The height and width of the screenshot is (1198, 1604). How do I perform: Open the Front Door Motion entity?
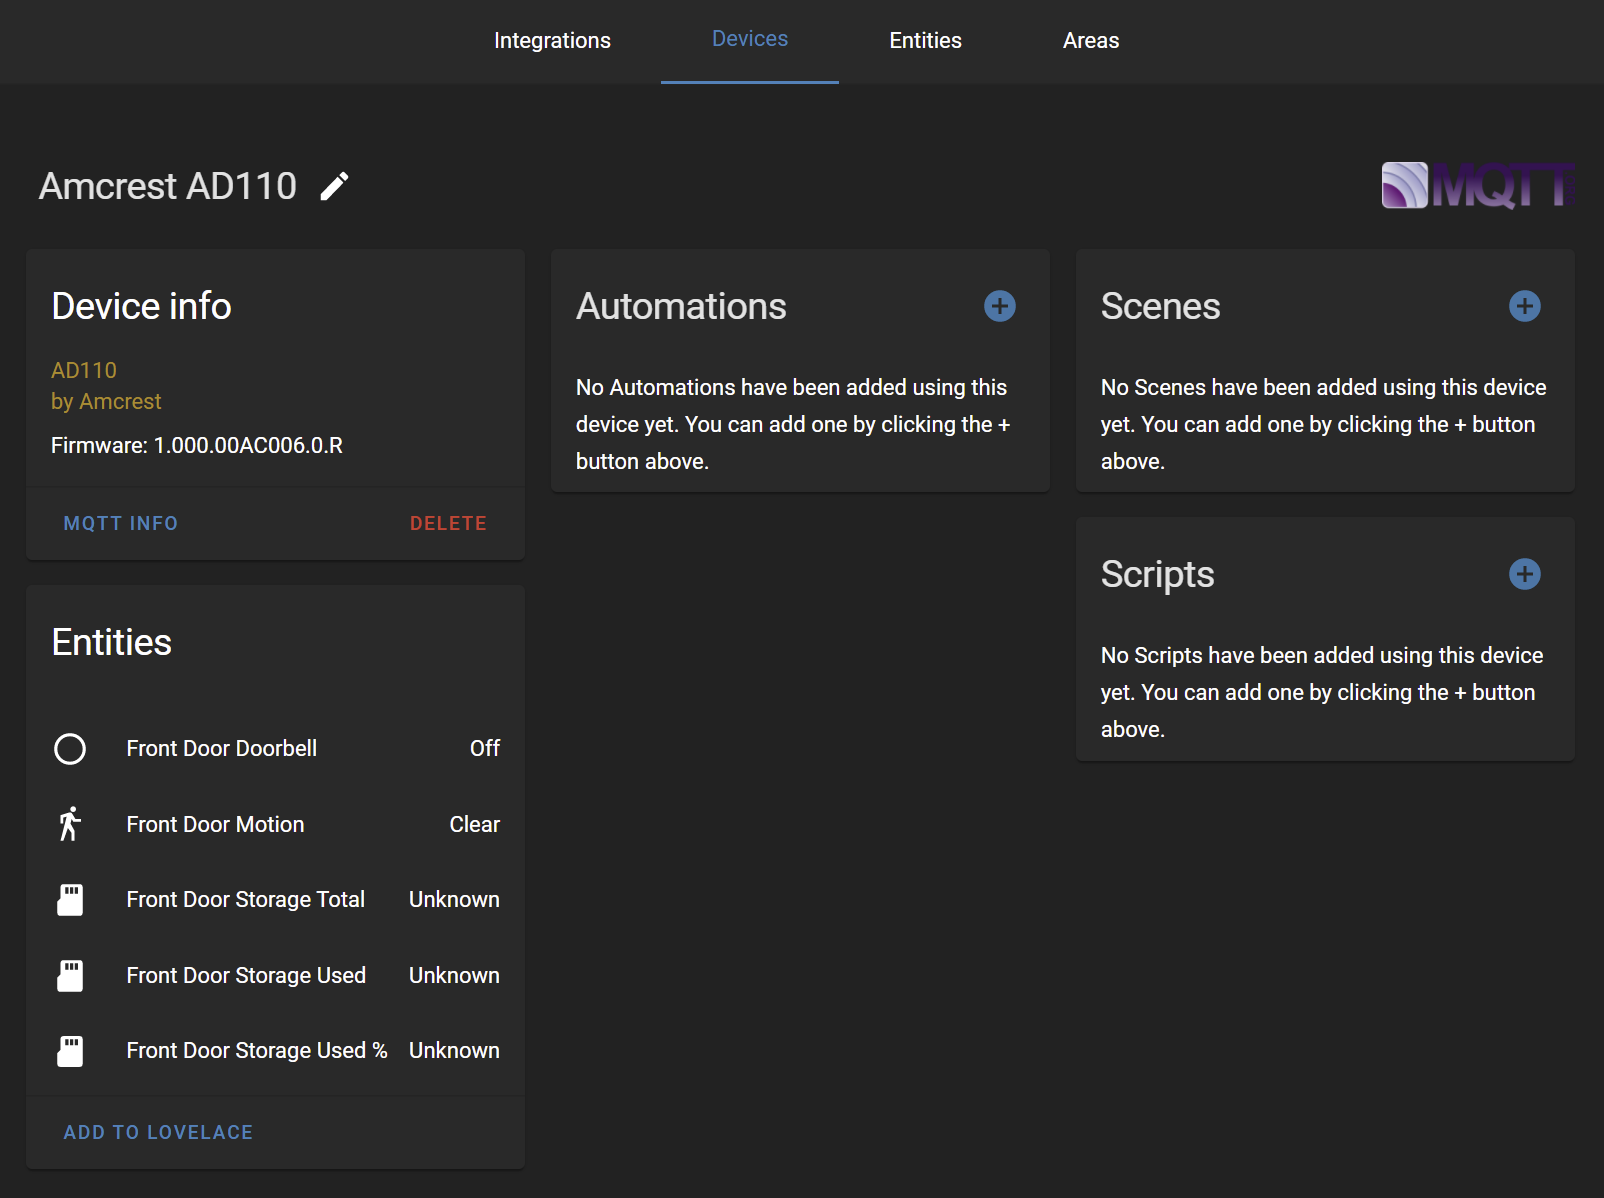[275, 824]
